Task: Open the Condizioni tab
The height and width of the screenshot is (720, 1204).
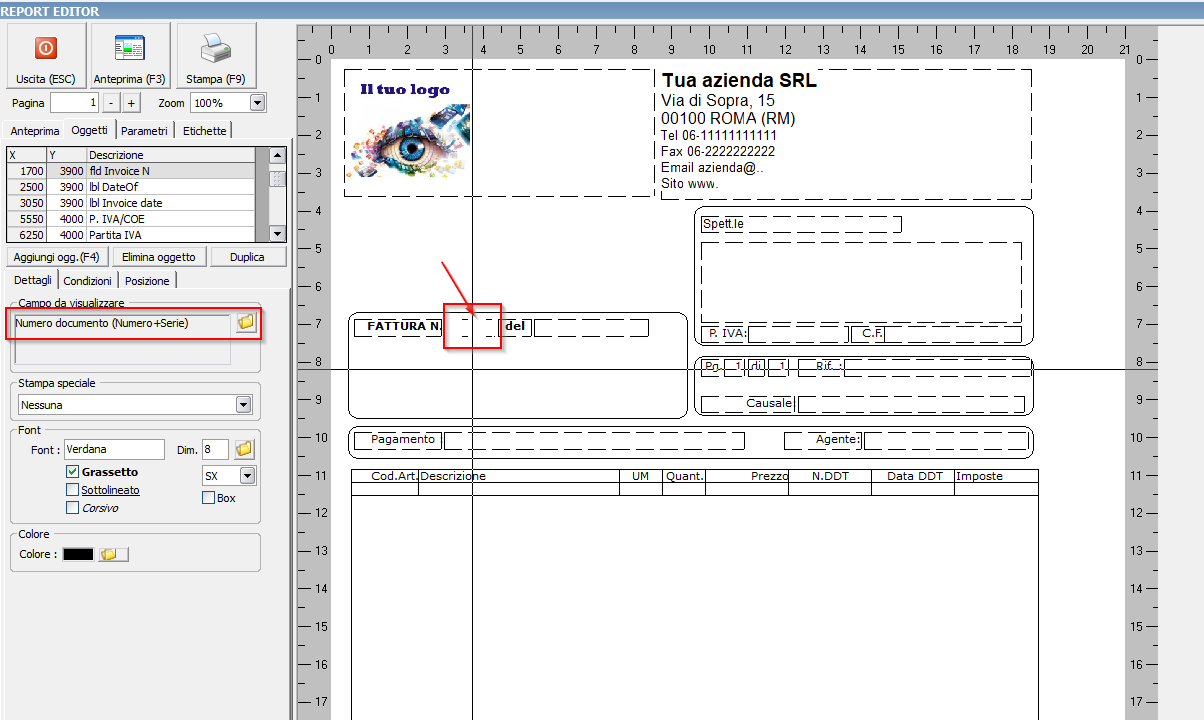Action: point(88,281)
